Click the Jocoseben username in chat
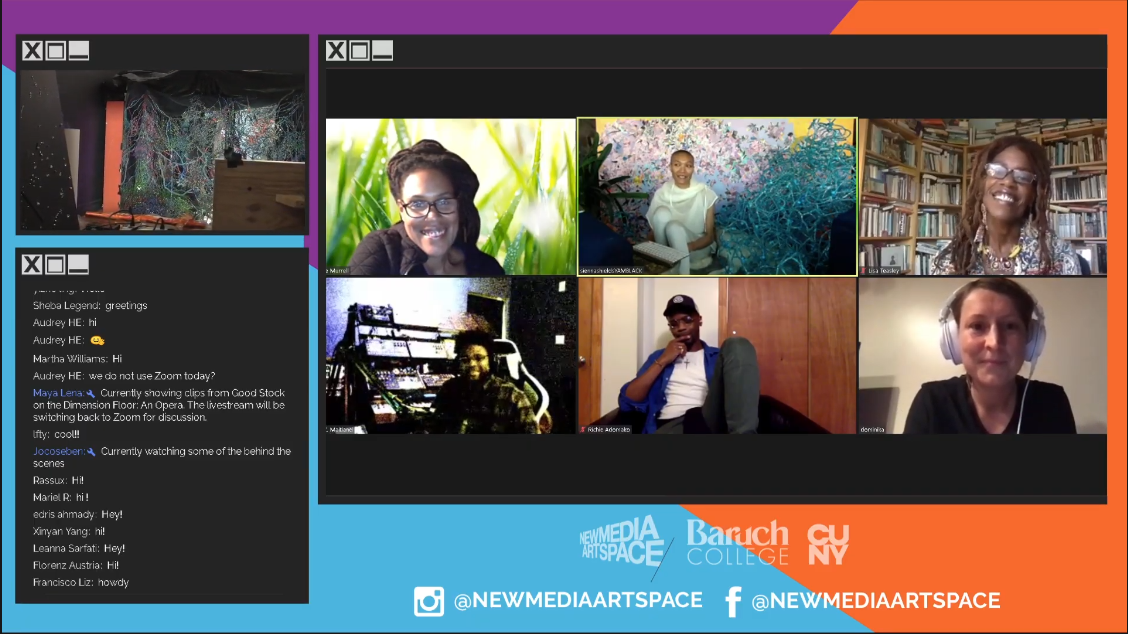Viewport: 1128px width, 634px height. click(59, 451)
